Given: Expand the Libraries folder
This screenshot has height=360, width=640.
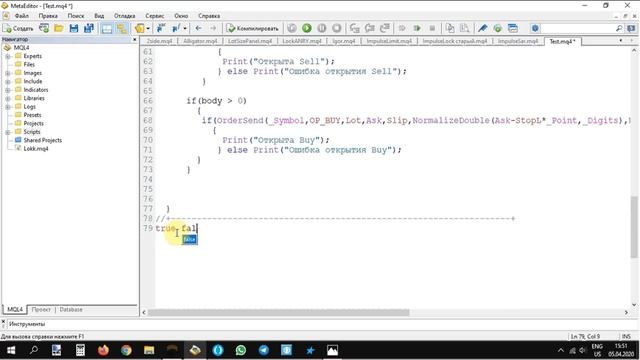Looking at the screenshot, I should [x=8, y=98].
